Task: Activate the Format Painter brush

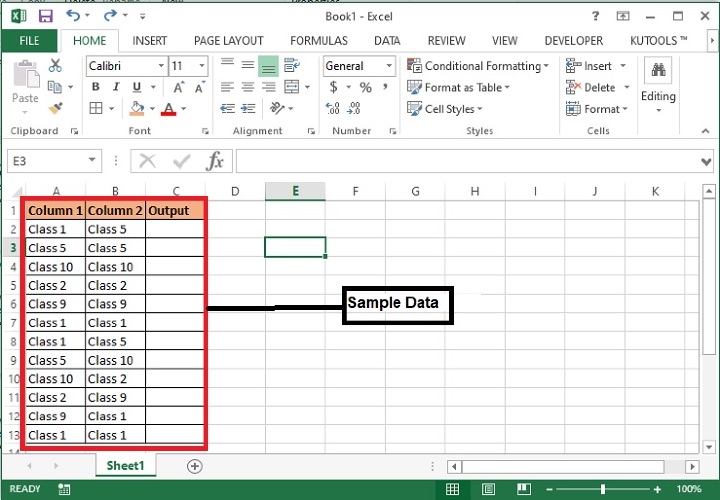Action: coord(55,108)
